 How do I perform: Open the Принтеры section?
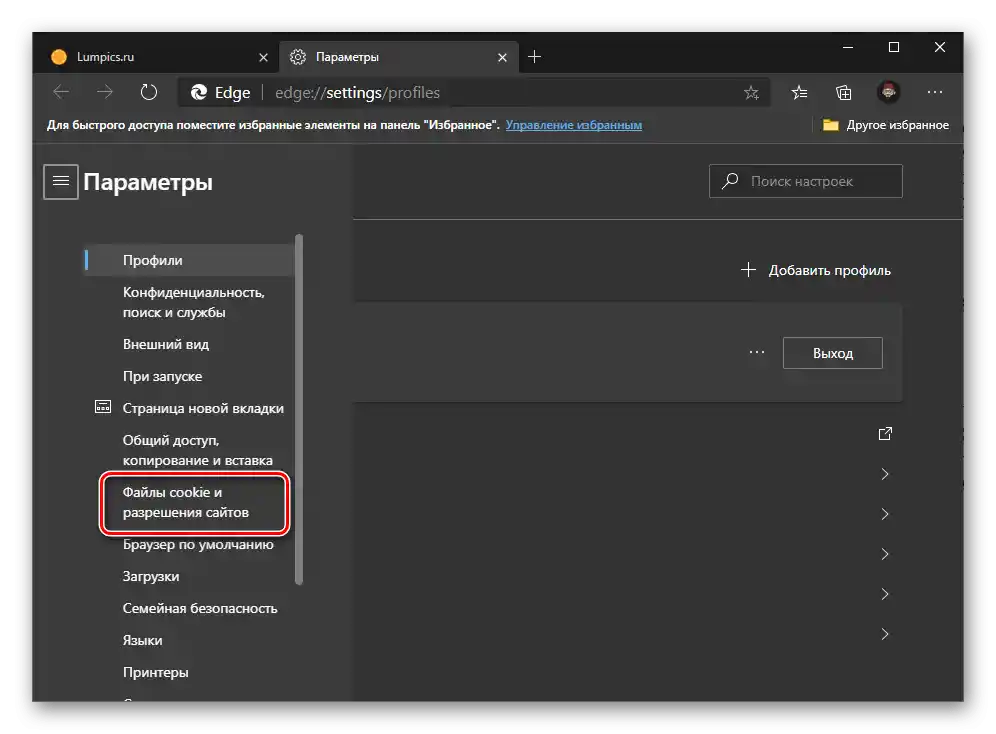pyautogui.click(x=156, y=672)
